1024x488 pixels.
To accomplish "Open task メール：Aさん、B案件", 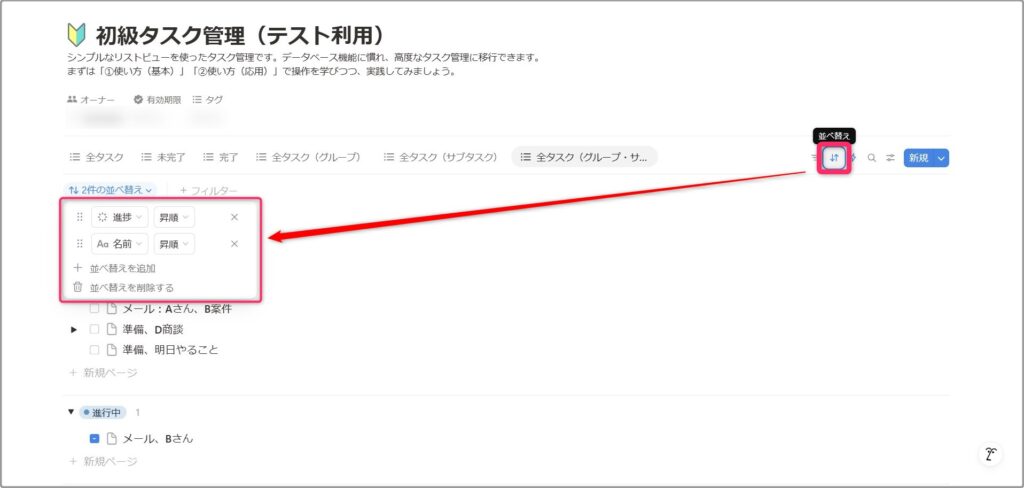I will pos(177,309).
